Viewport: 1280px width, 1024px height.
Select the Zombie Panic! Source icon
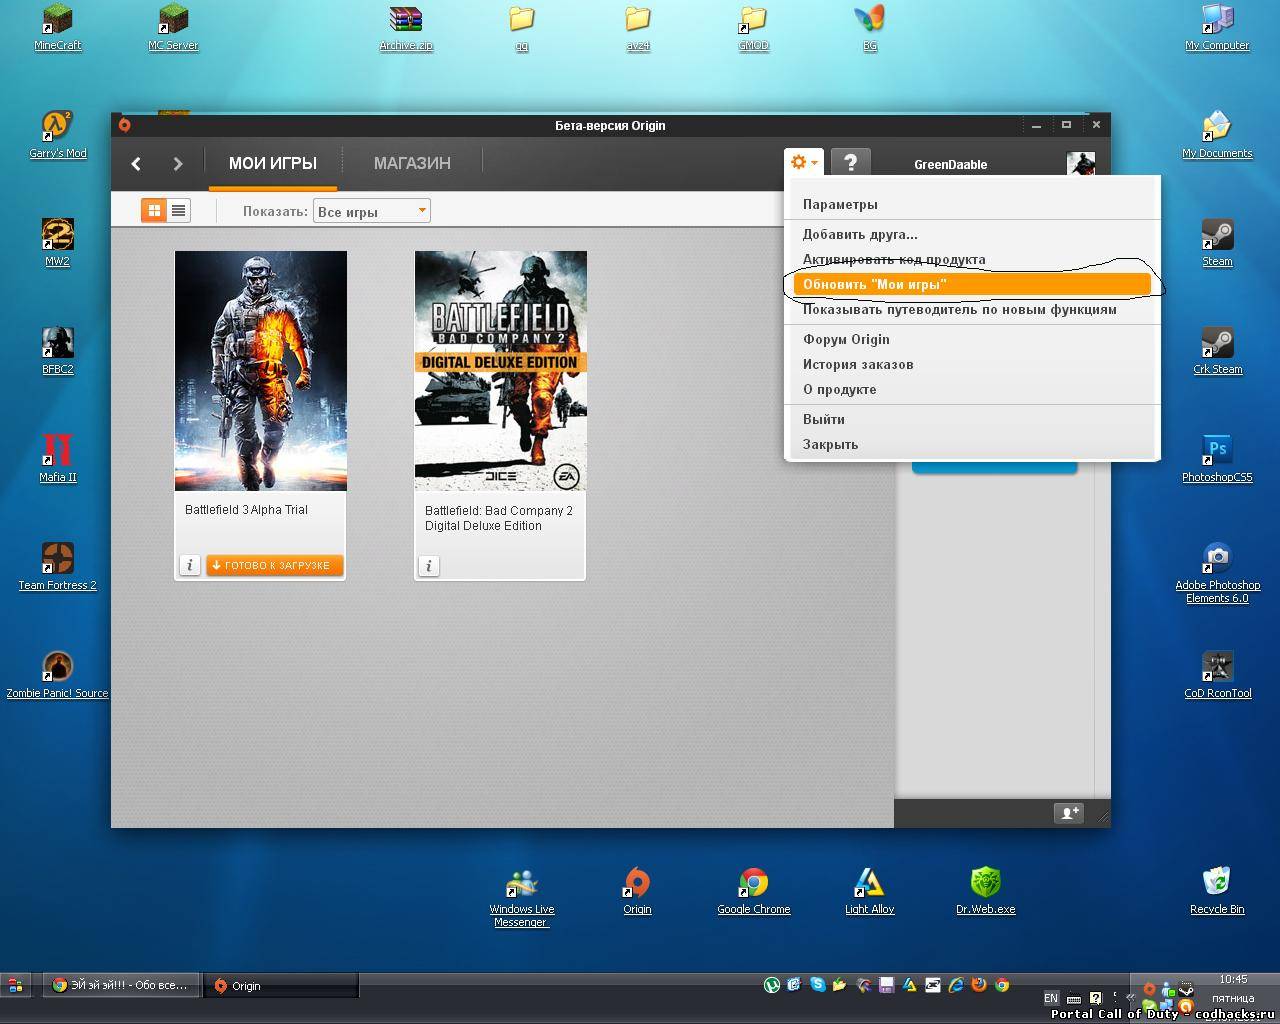58,675
